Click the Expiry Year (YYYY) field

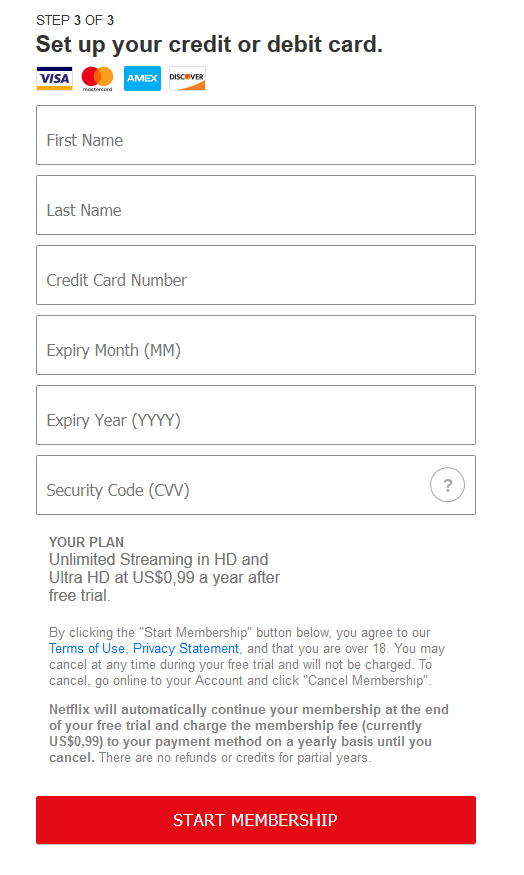pyautogui.click(x=256, y=415)
